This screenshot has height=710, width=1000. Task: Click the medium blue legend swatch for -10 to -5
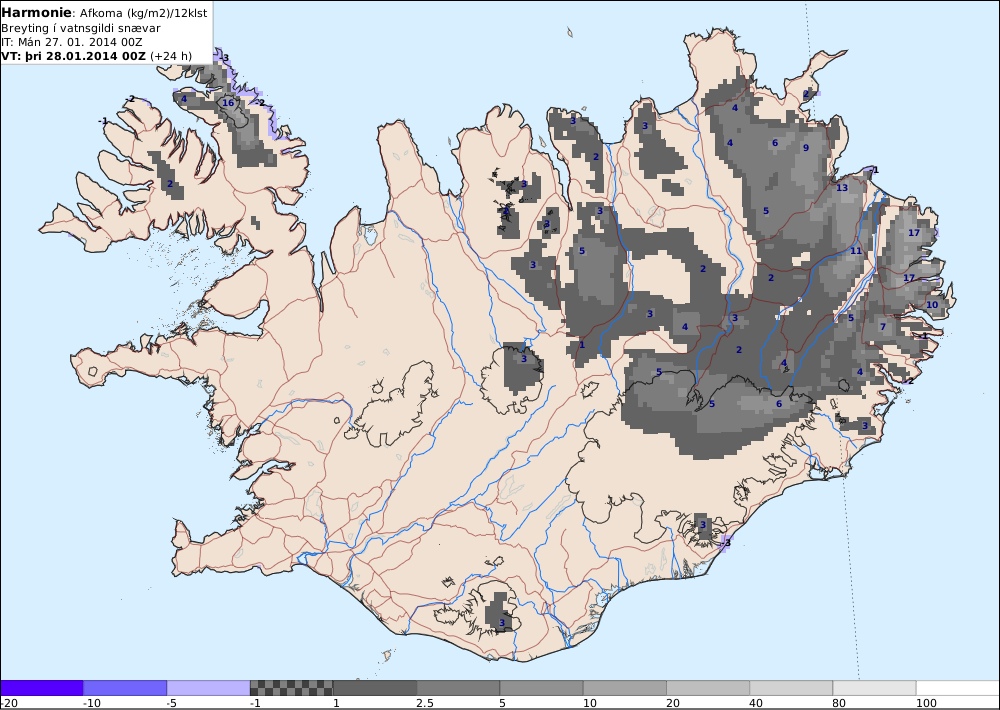[x=125, y=688]
